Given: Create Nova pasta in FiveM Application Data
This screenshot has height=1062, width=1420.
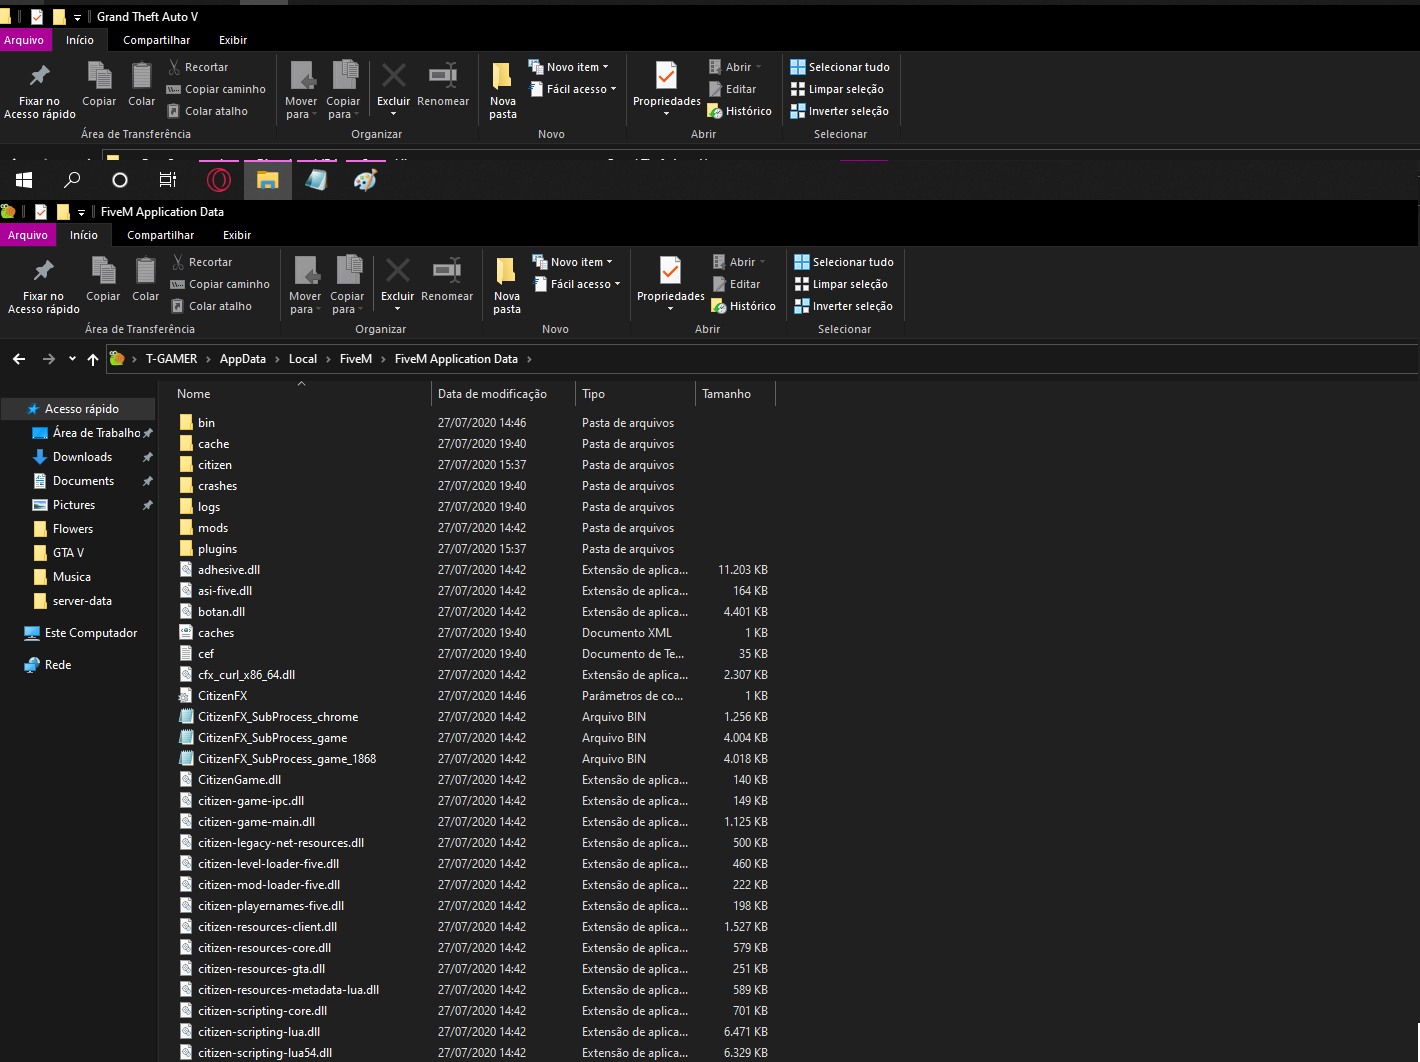Looking at the screenshot, I should point(507,286).
